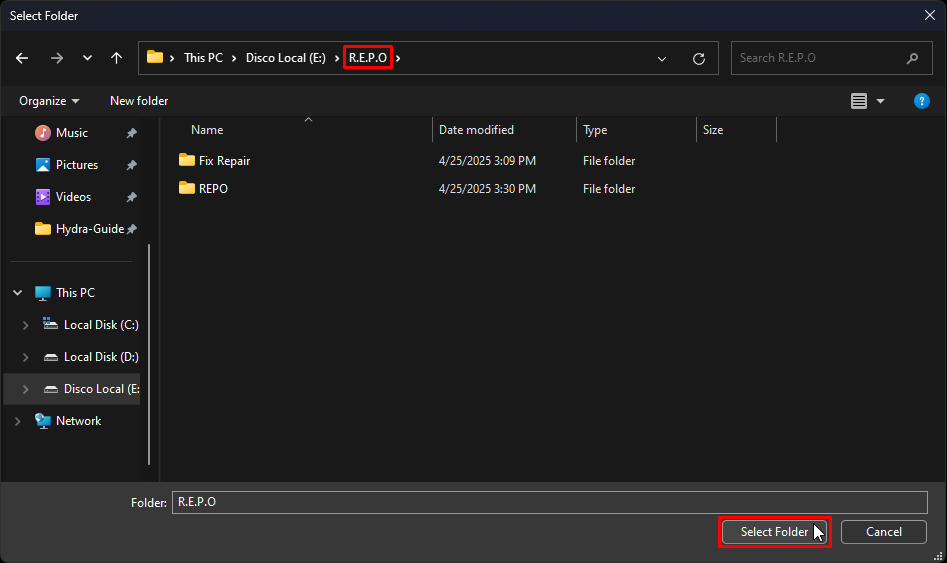Click File folder type of Fix Repair
This screenshot has width=947, height=563.
click(x=609, y=161)
